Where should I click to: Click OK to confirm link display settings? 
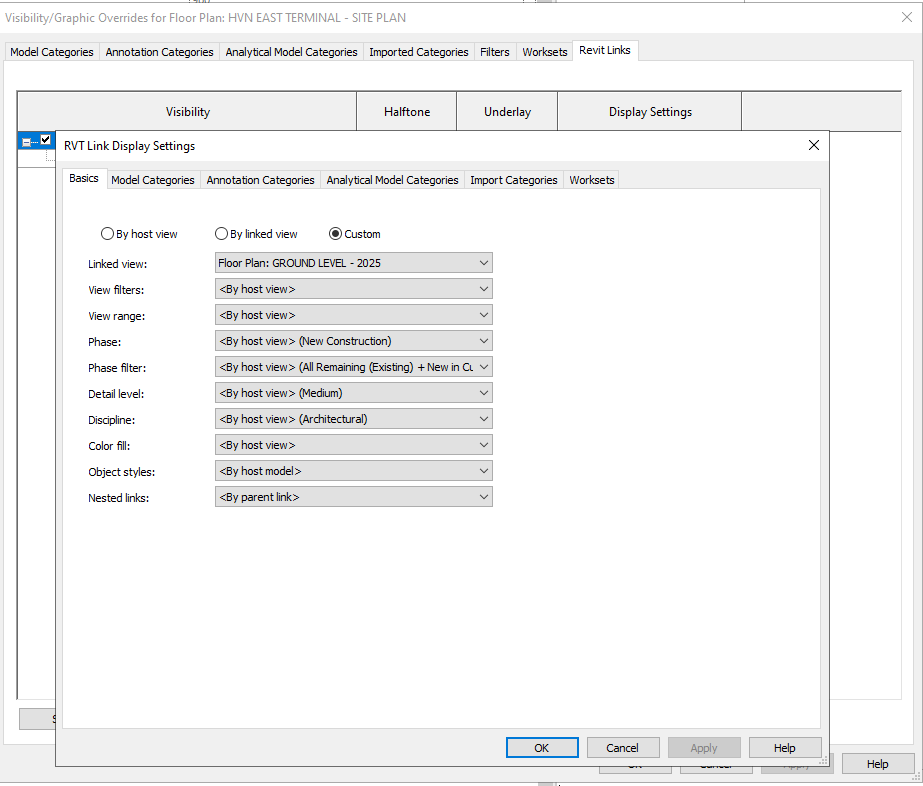(x=541, y=747)
